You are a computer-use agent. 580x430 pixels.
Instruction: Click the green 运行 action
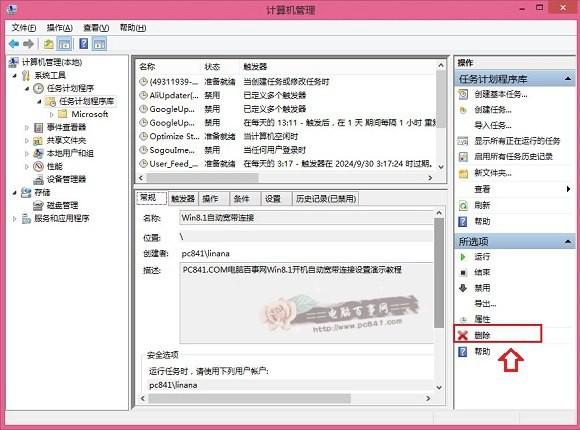coord(482,256)
